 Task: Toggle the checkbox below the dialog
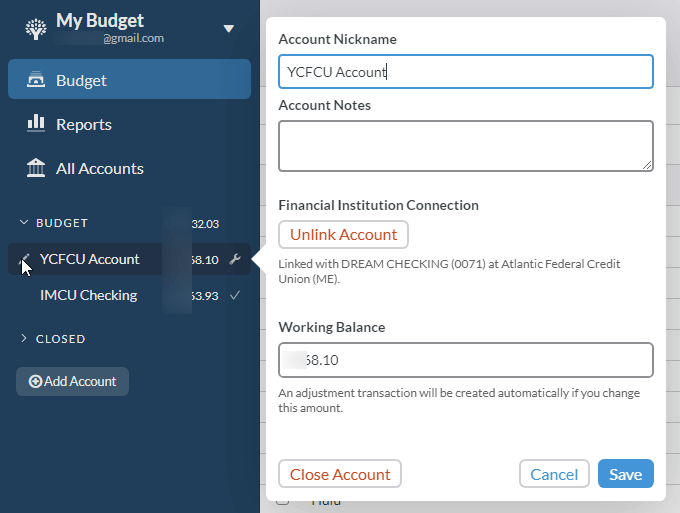point(282,500)
